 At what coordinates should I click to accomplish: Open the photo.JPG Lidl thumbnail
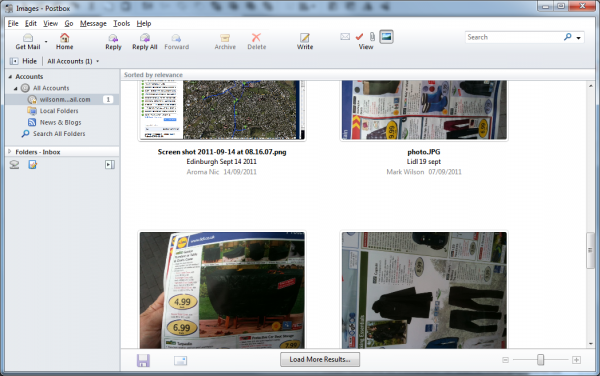pos(424,110)
